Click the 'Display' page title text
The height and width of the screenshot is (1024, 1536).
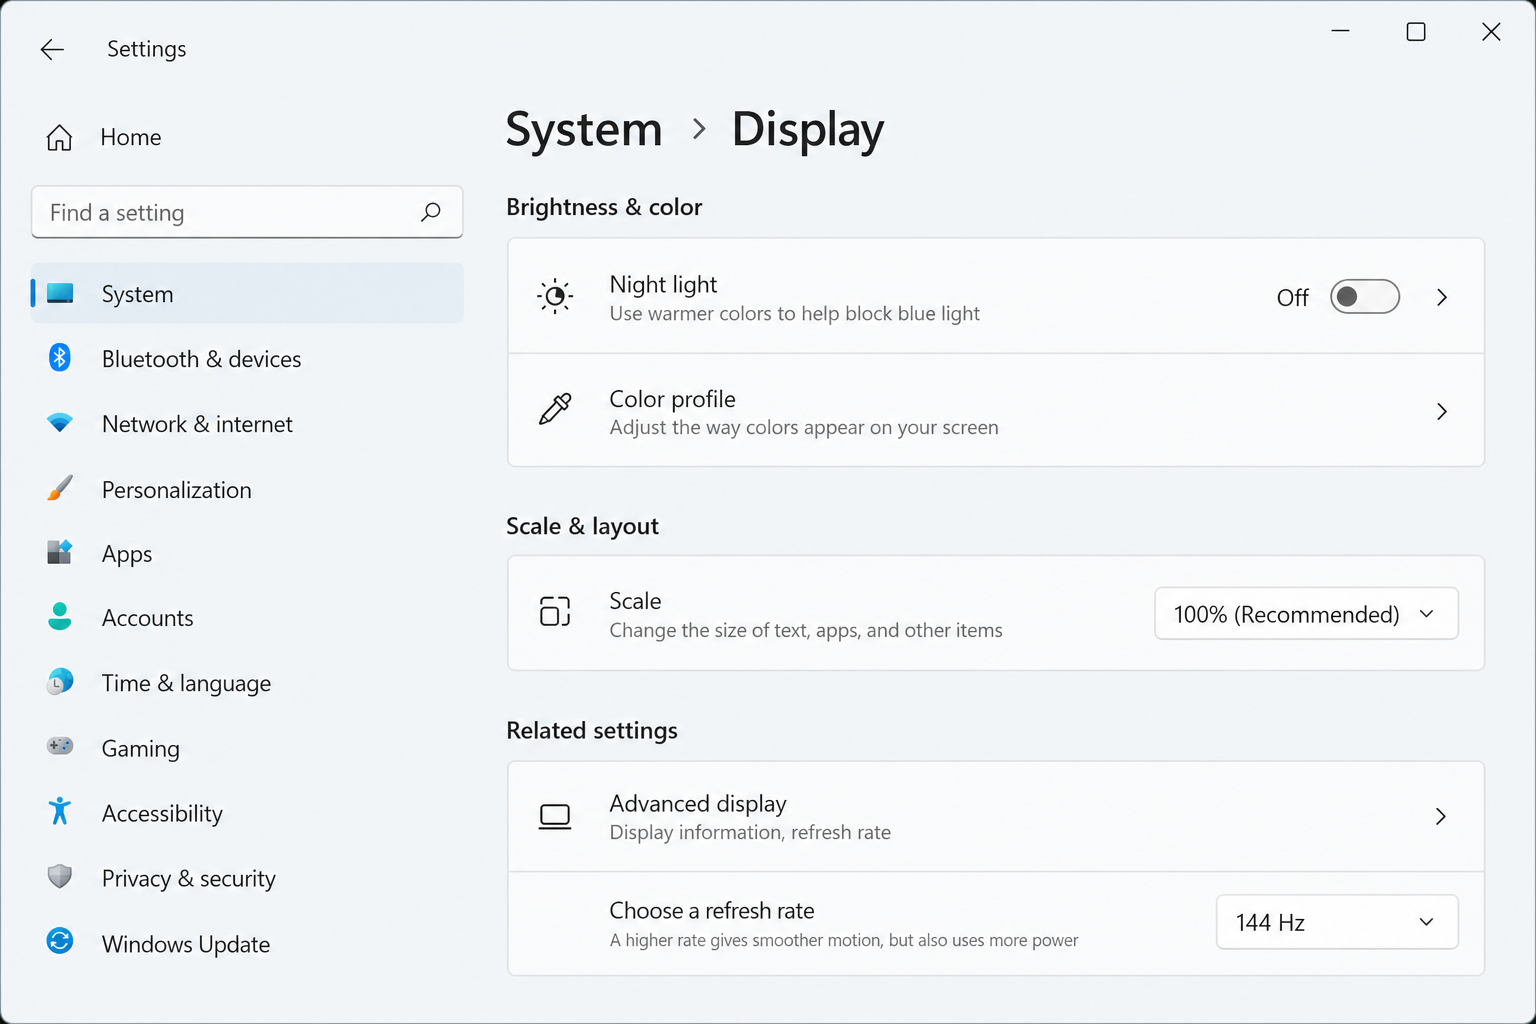pyautogui.click(x=808, y=130)
